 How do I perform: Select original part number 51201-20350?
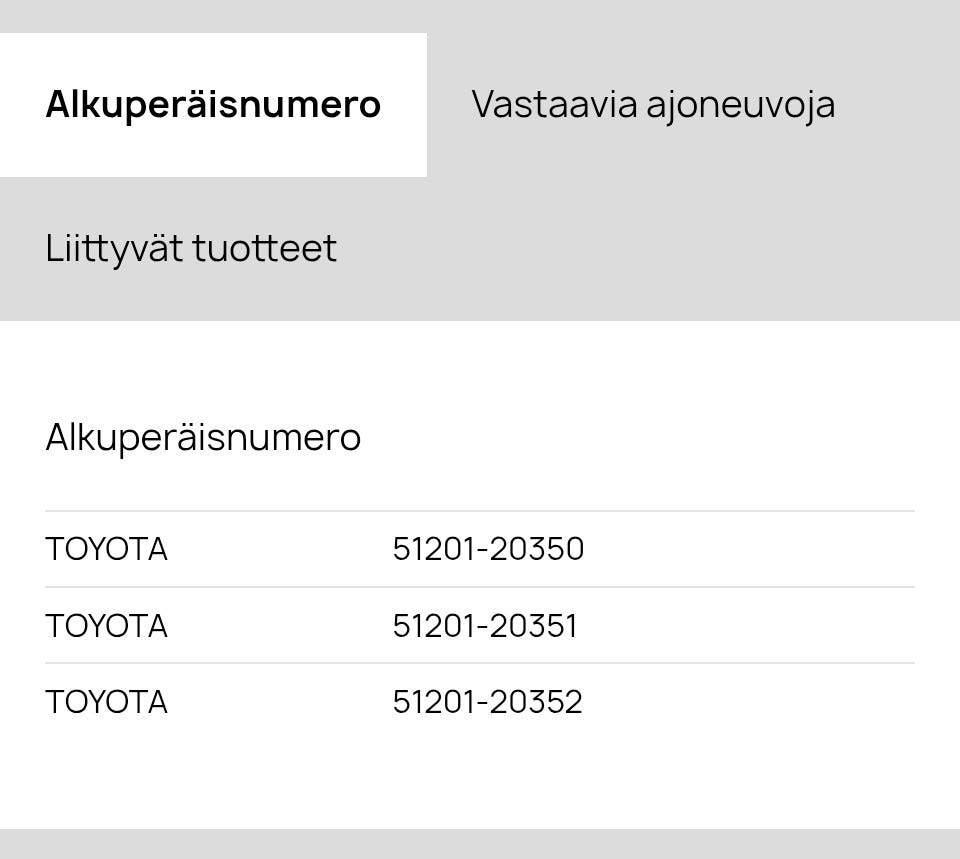point(488,549)
